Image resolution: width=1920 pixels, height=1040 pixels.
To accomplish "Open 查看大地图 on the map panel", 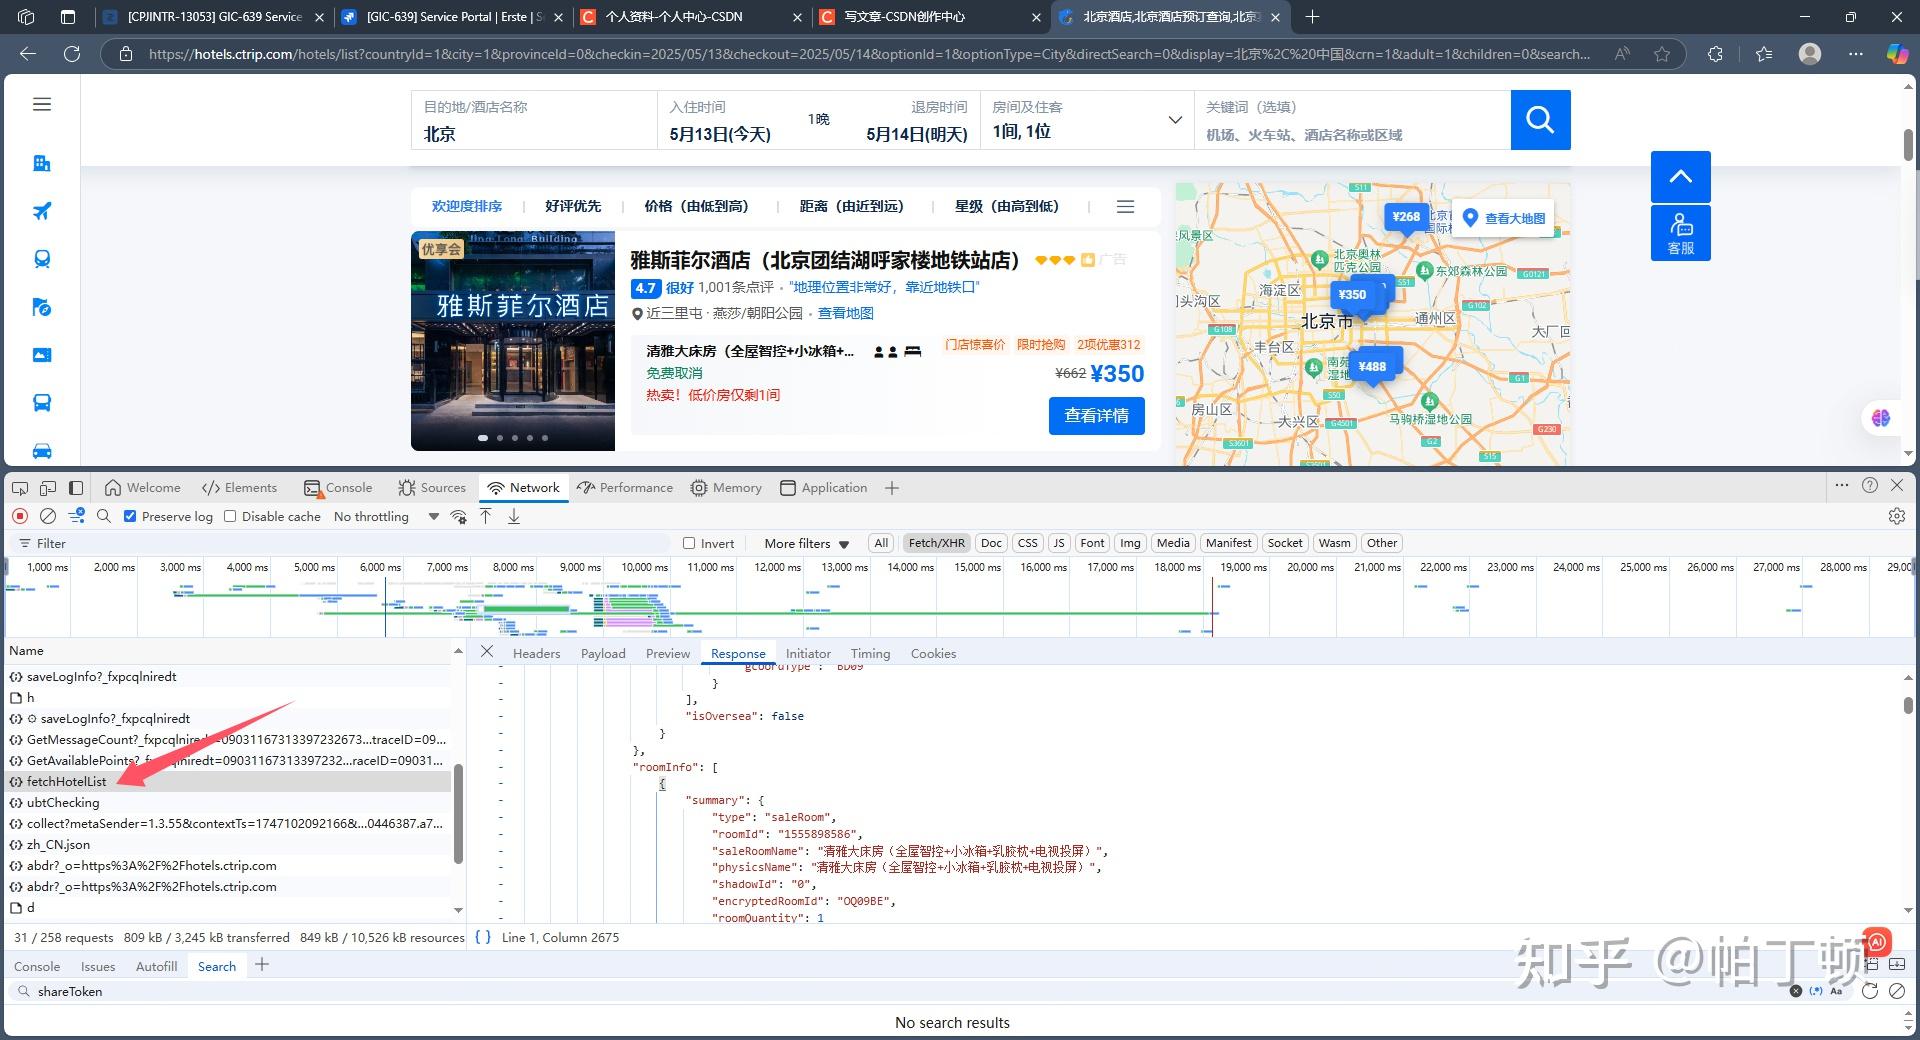I will (1503, 217).
